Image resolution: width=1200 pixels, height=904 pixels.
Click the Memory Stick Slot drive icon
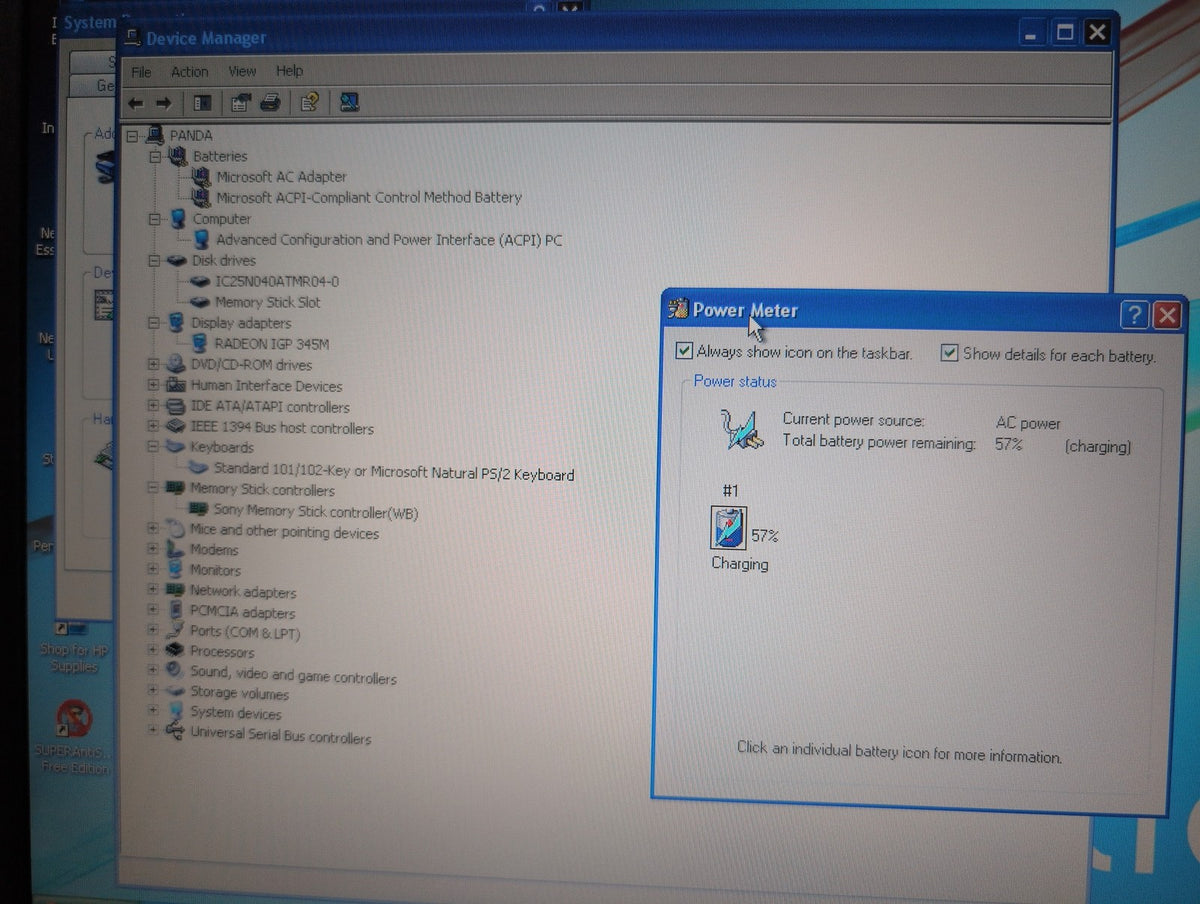coord(200,302)
